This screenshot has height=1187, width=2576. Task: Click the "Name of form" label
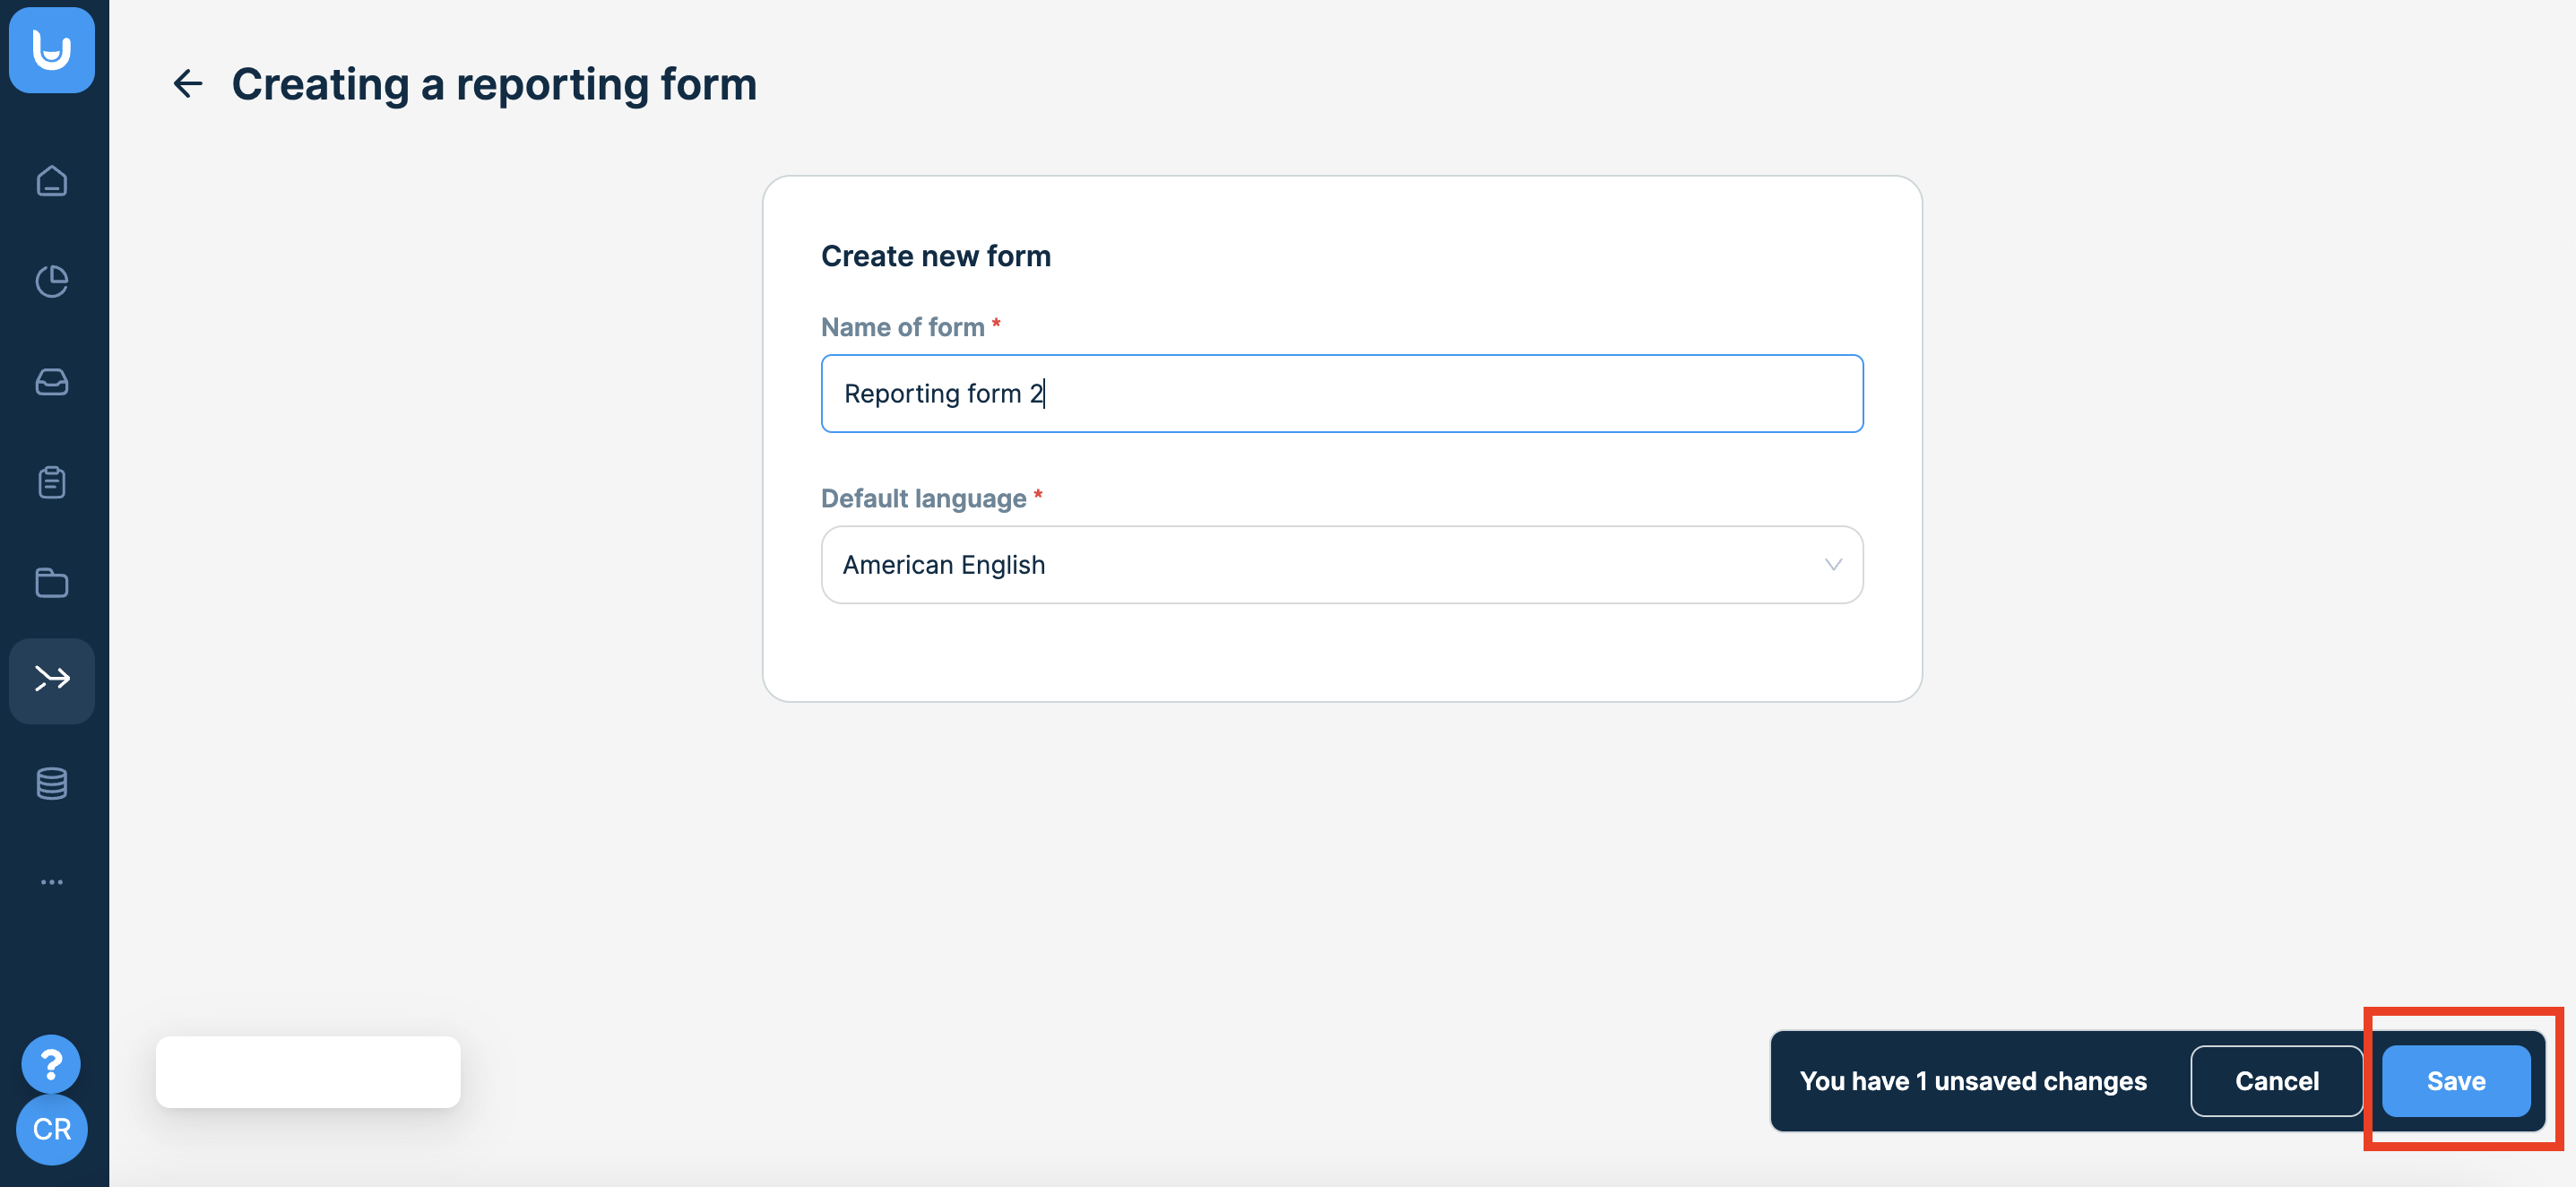(902, 327)
